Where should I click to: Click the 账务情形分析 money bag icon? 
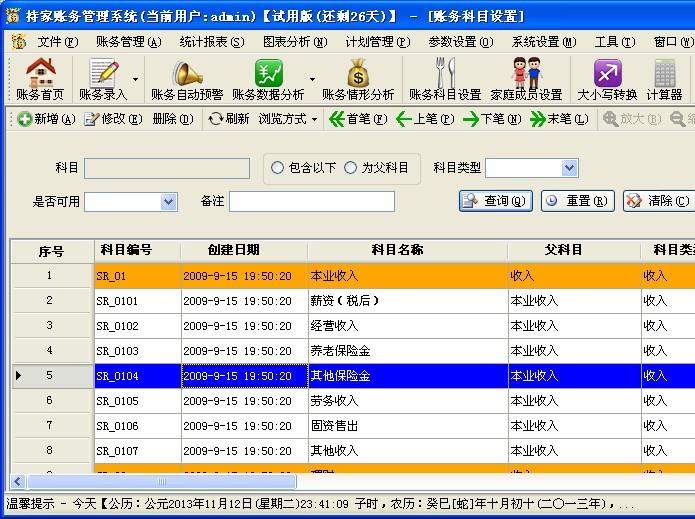(x=357, y=74)
